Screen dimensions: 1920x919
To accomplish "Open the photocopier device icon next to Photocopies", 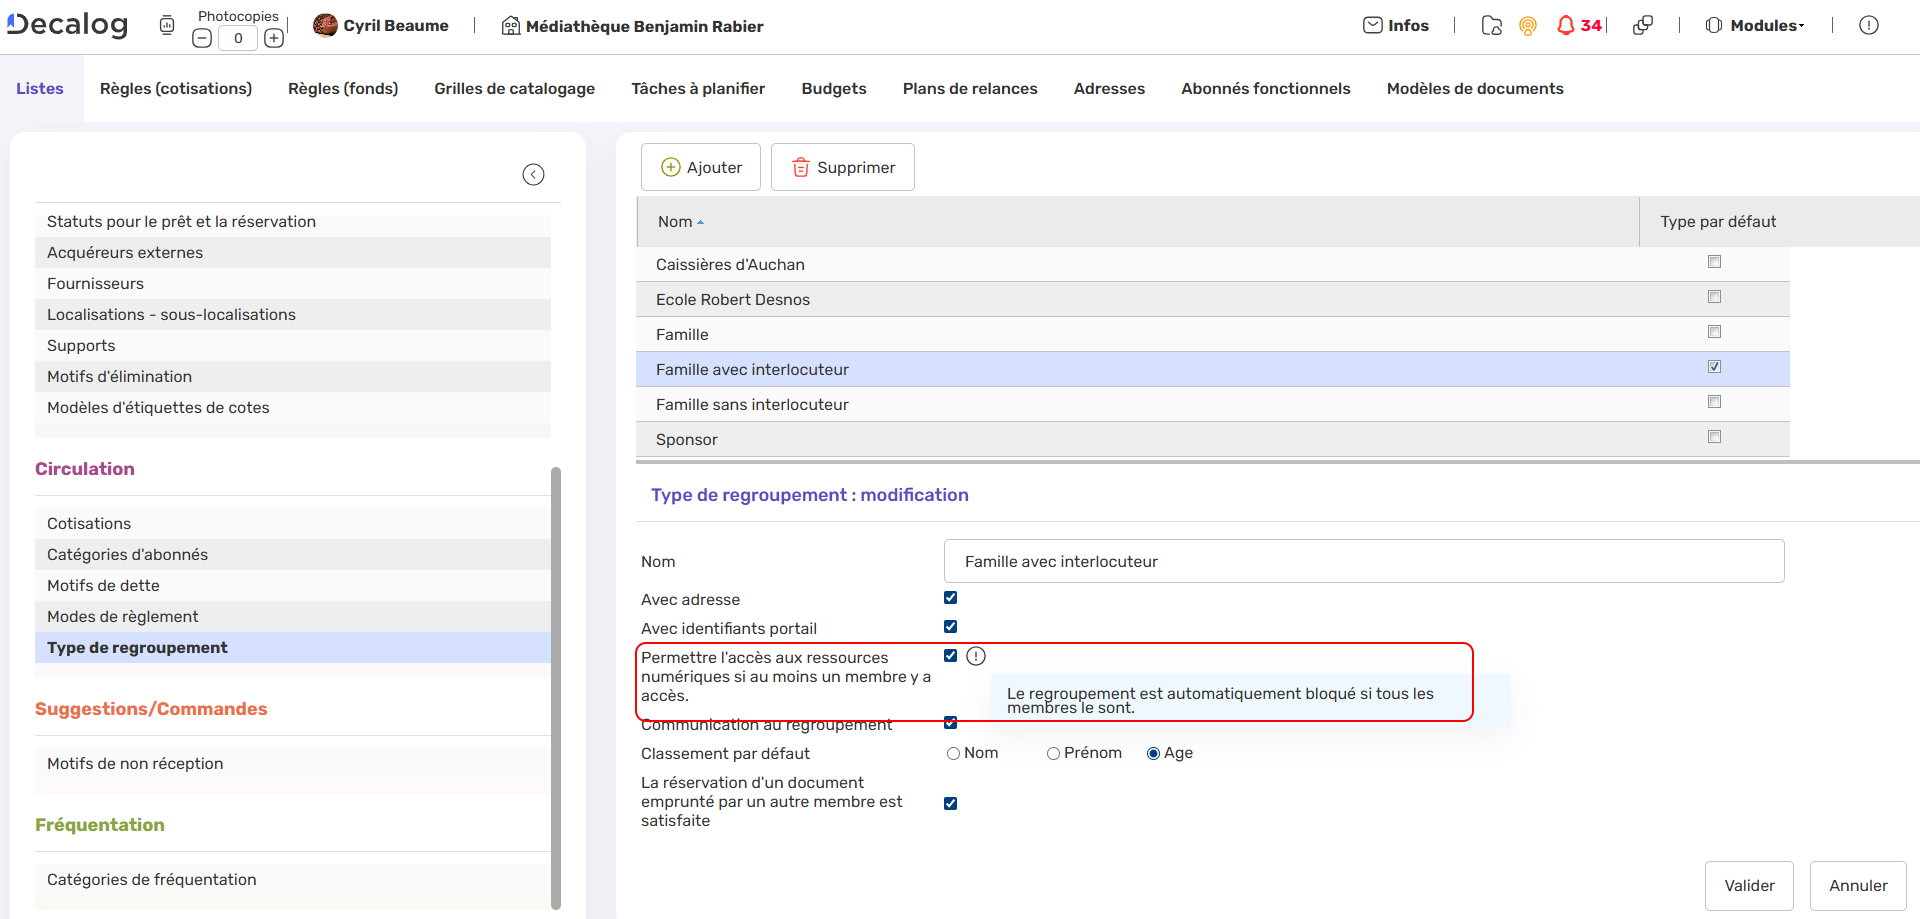I will 166,24.
